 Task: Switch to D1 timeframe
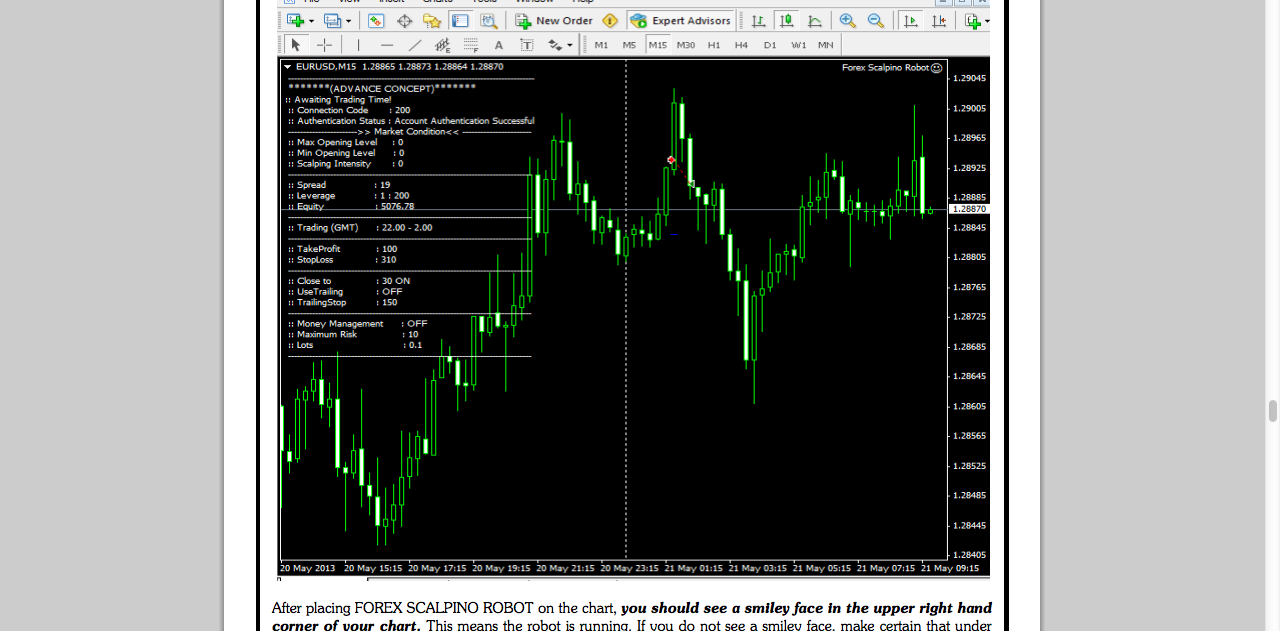pyautogui.click(x=770, y=45)
